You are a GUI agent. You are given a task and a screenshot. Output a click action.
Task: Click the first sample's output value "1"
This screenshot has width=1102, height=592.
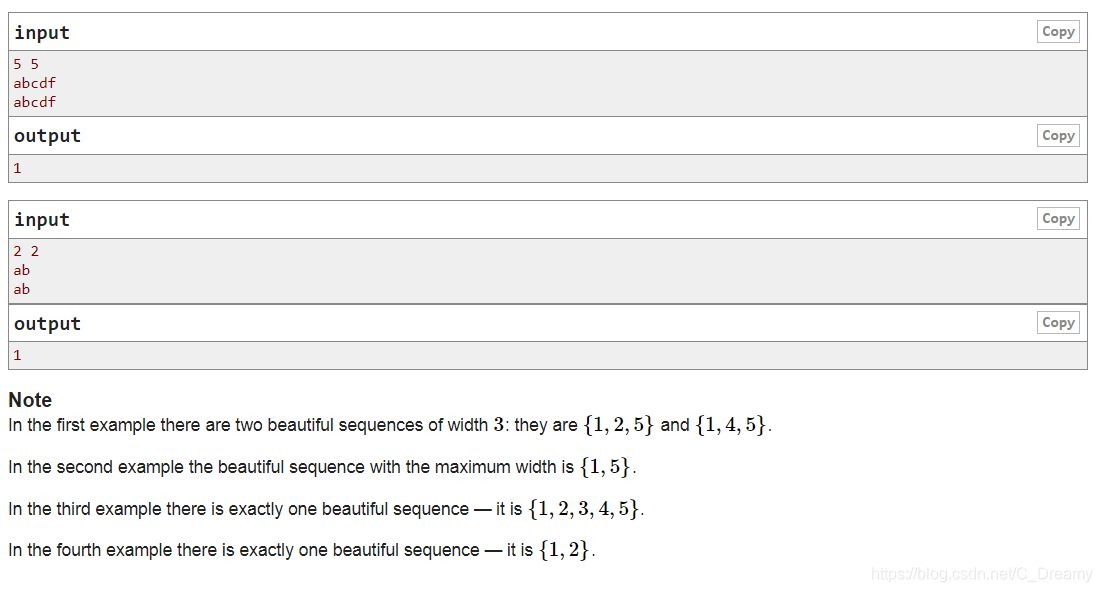coord(17,167)
